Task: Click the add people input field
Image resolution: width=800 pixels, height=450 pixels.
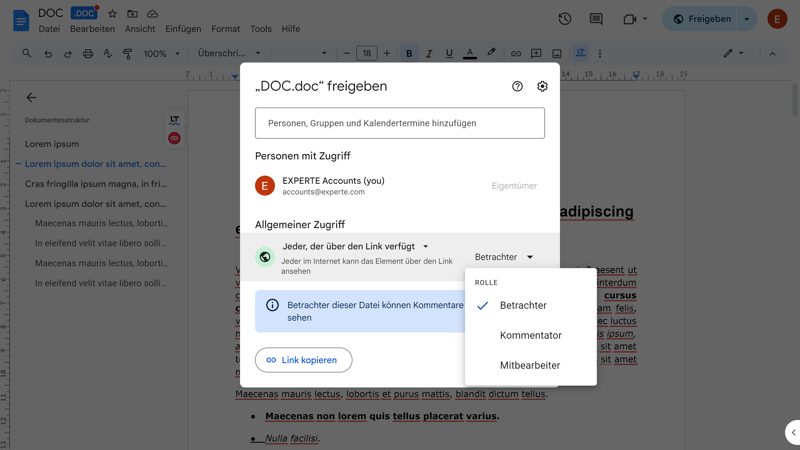Action: pos(400,123)
